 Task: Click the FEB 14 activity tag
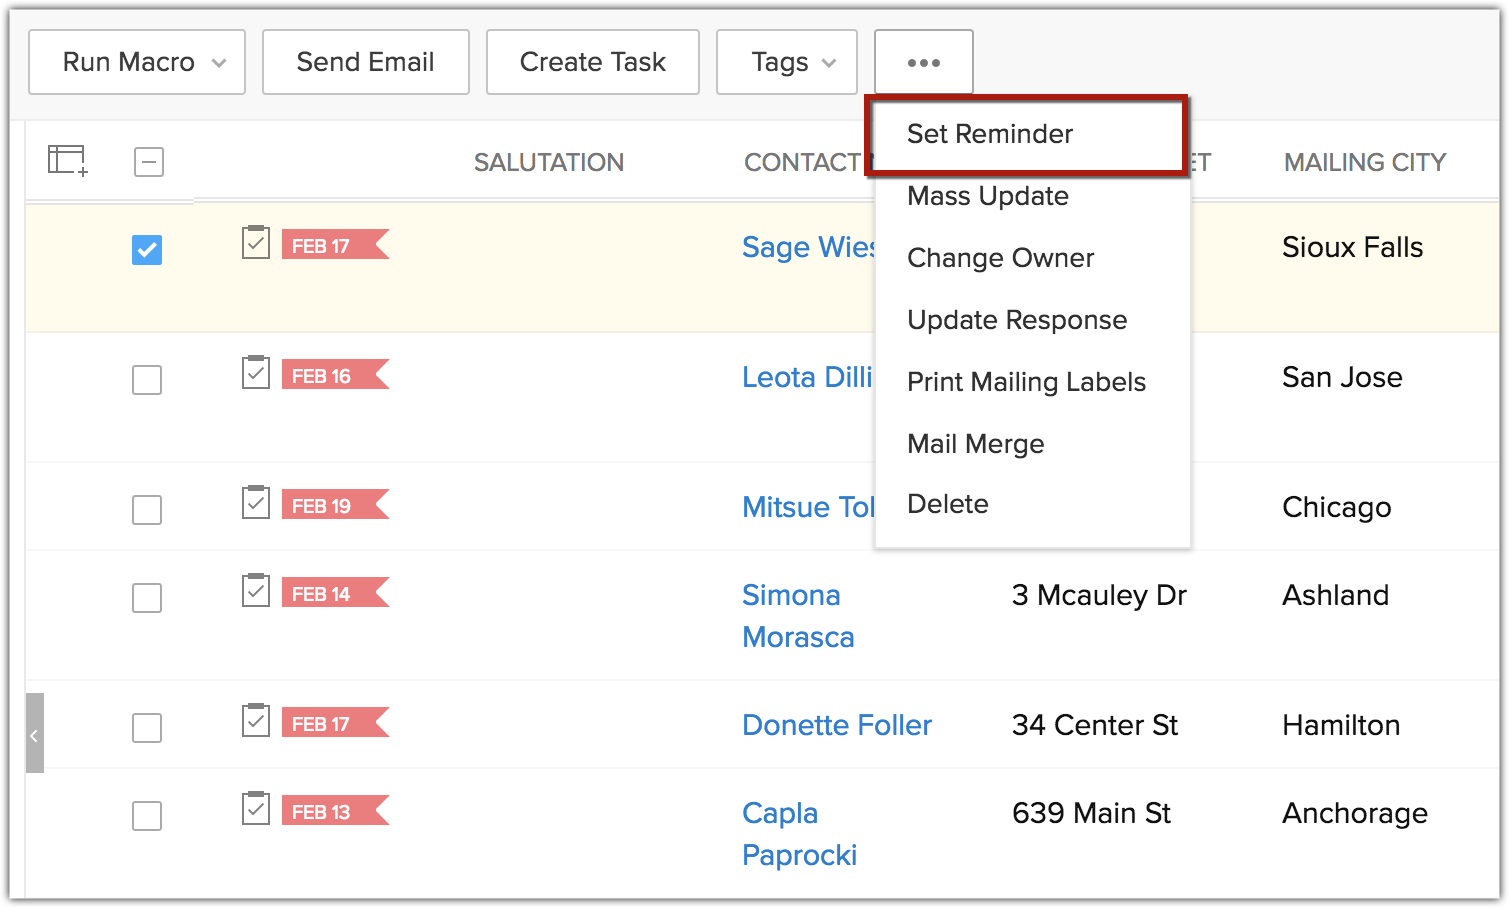(x=335, y=593)
